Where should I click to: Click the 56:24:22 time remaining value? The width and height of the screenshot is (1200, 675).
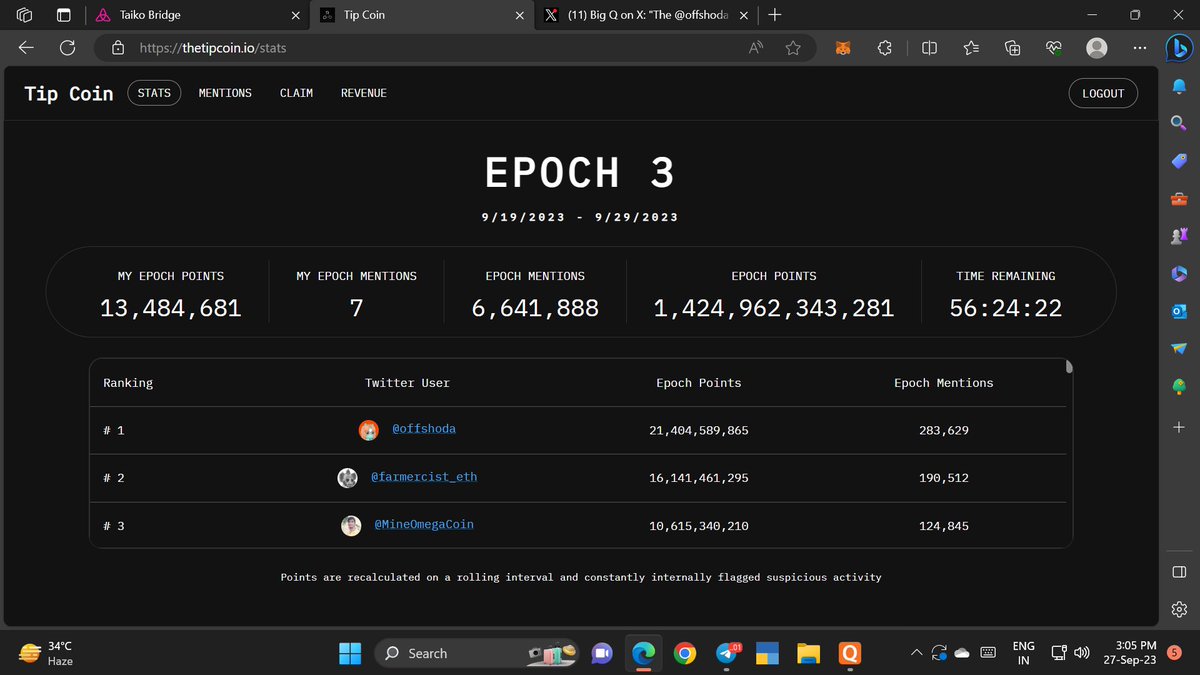(x=1005, y=308)
